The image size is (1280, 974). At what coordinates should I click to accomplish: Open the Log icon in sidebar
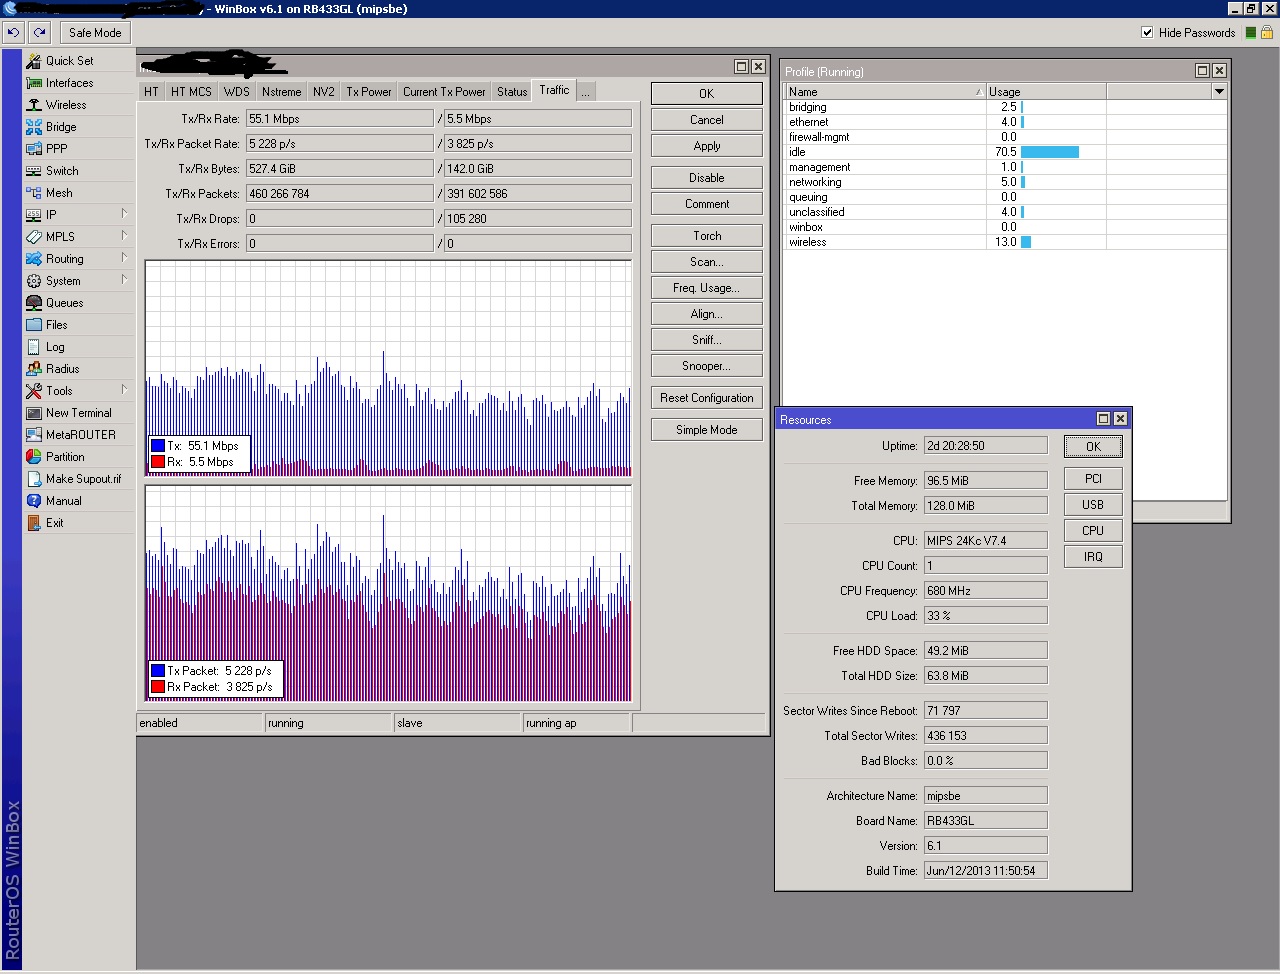[34, 347]
